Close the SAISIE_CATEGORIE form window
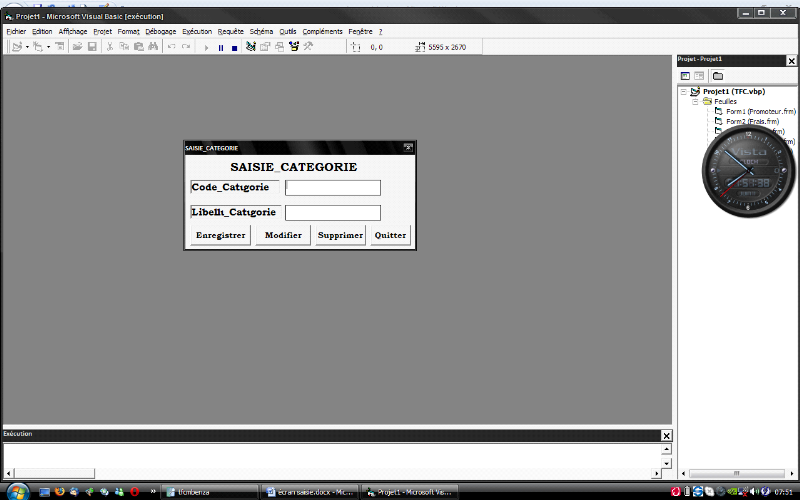Screen dimensions: 800x500 pos(408,147)
